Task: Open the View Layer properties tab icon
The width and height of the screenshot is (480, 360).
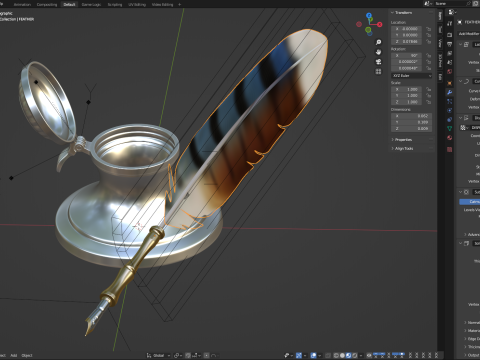Action: click(x=449, y=53)
